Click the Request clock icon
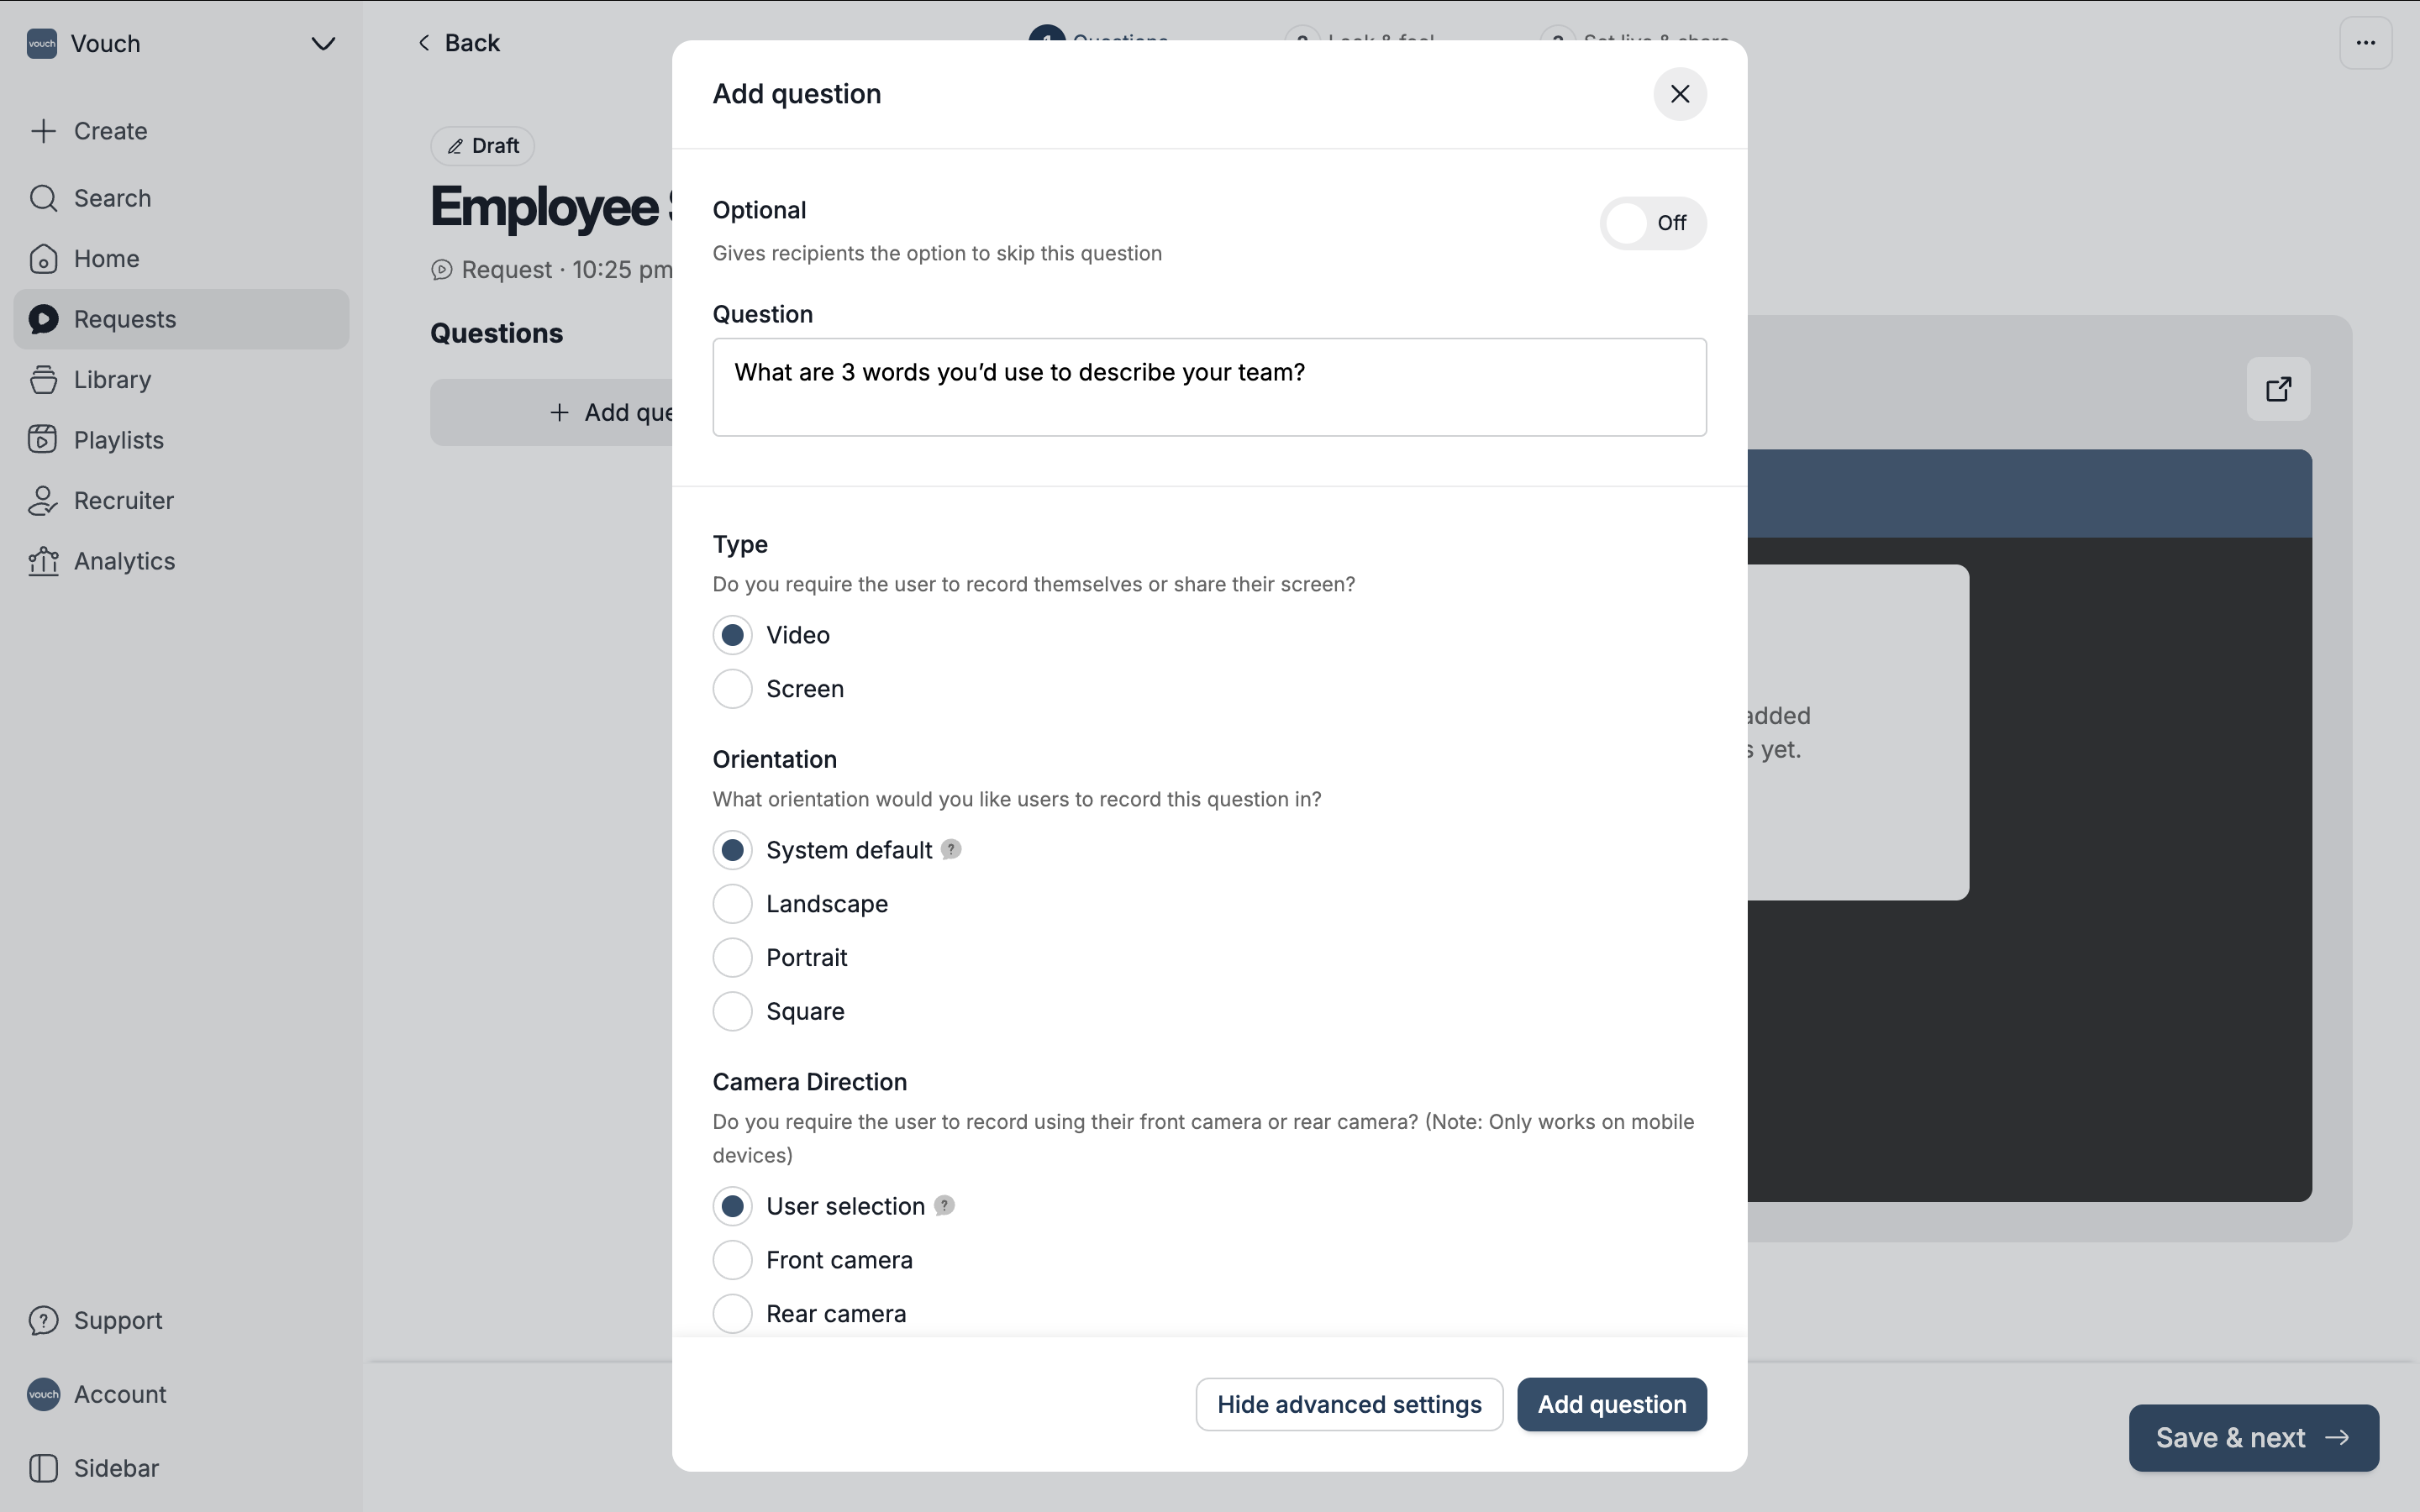This screenshot has width=2420, height=1512. 441,270
